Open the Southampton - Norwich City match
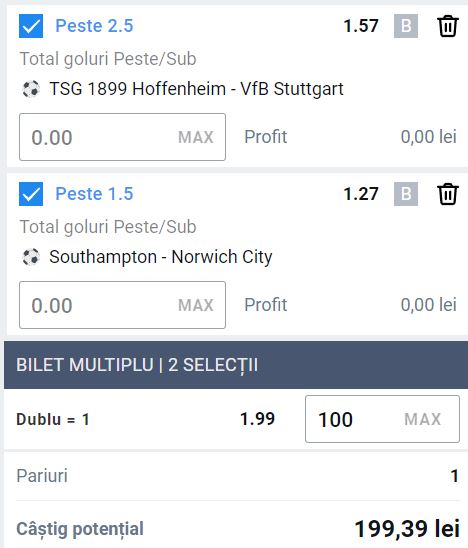468x548 pixels. [161, 257]
